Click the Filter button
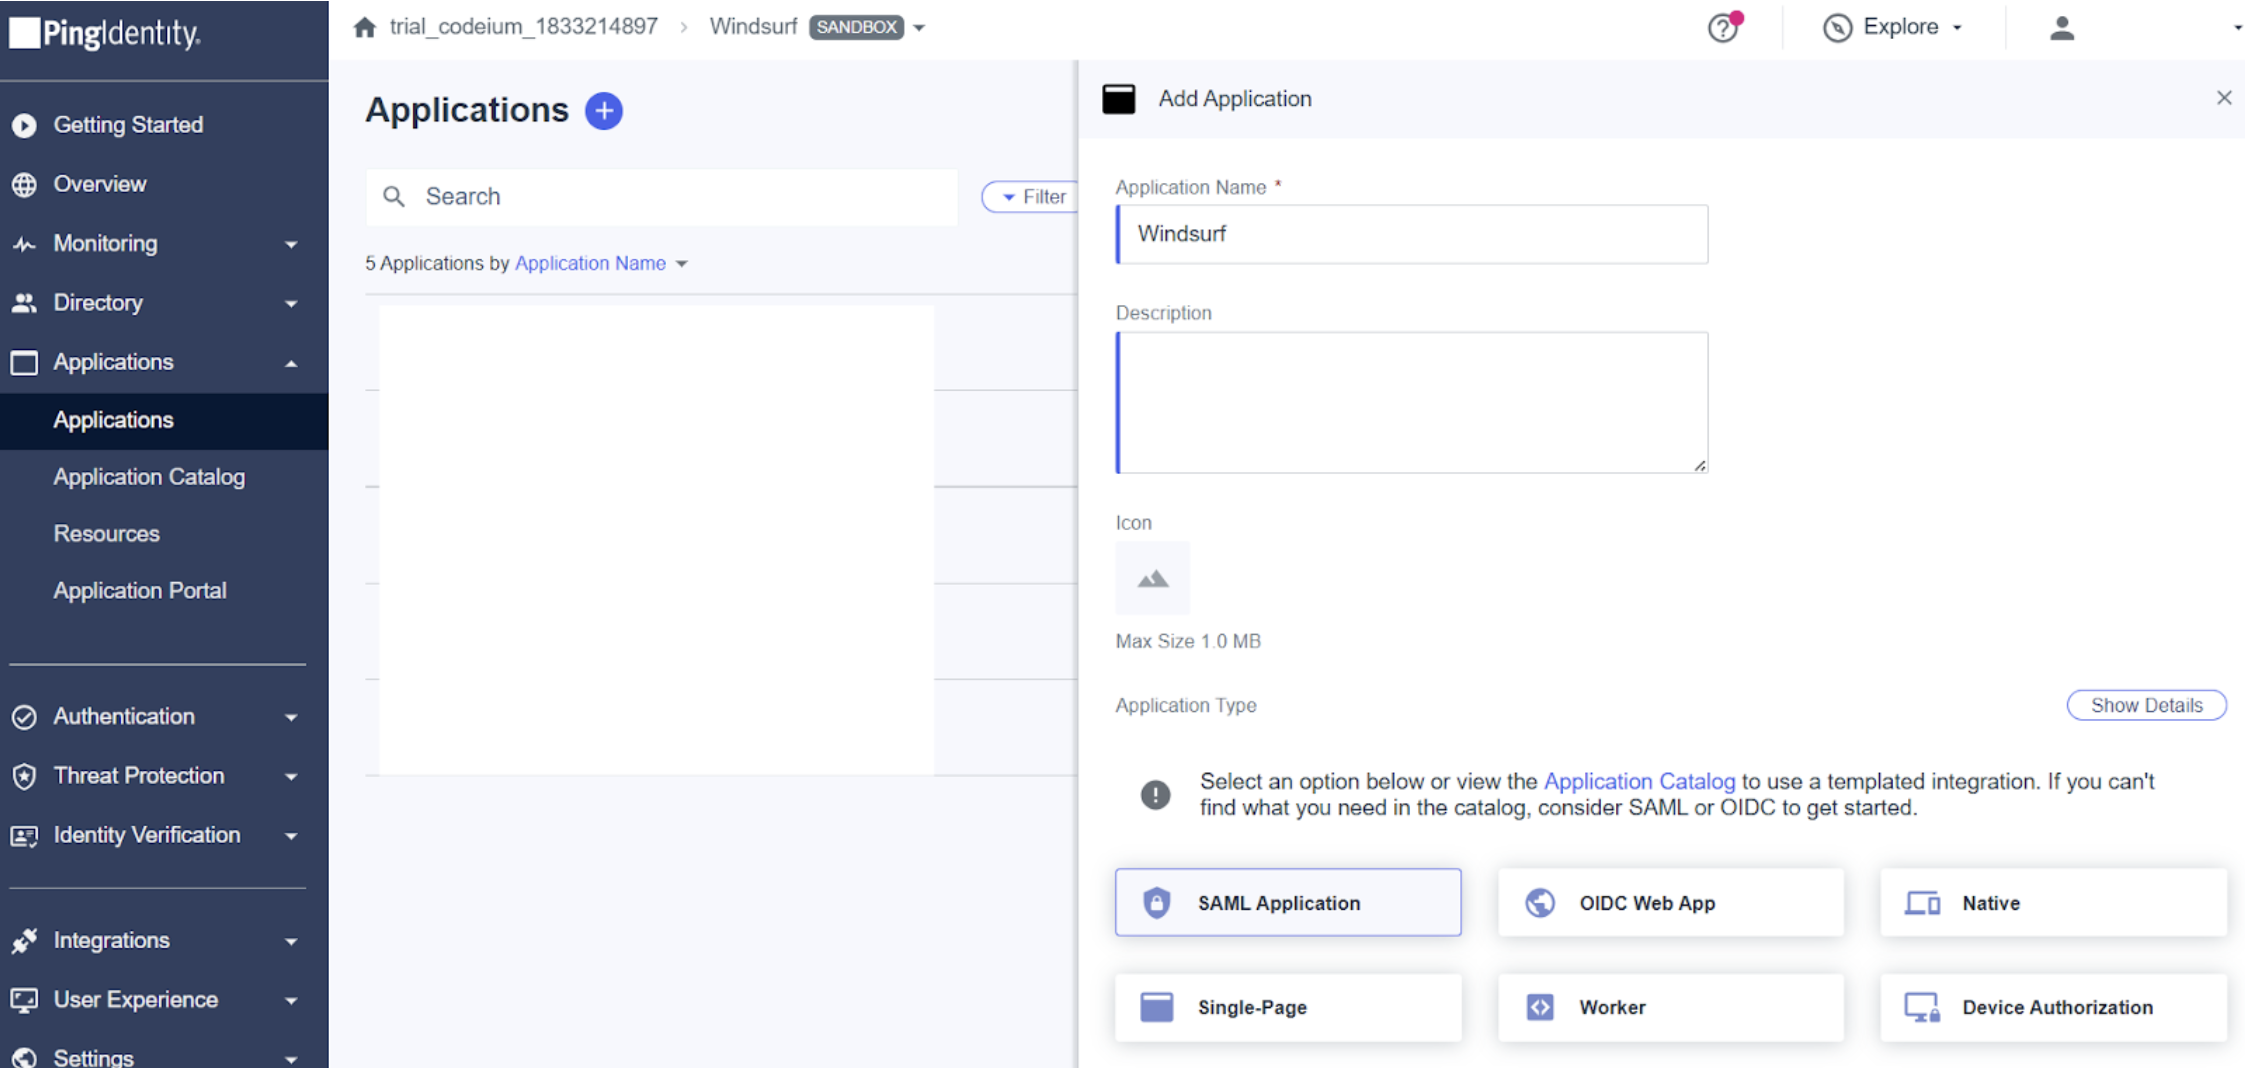 point(1030,197)
